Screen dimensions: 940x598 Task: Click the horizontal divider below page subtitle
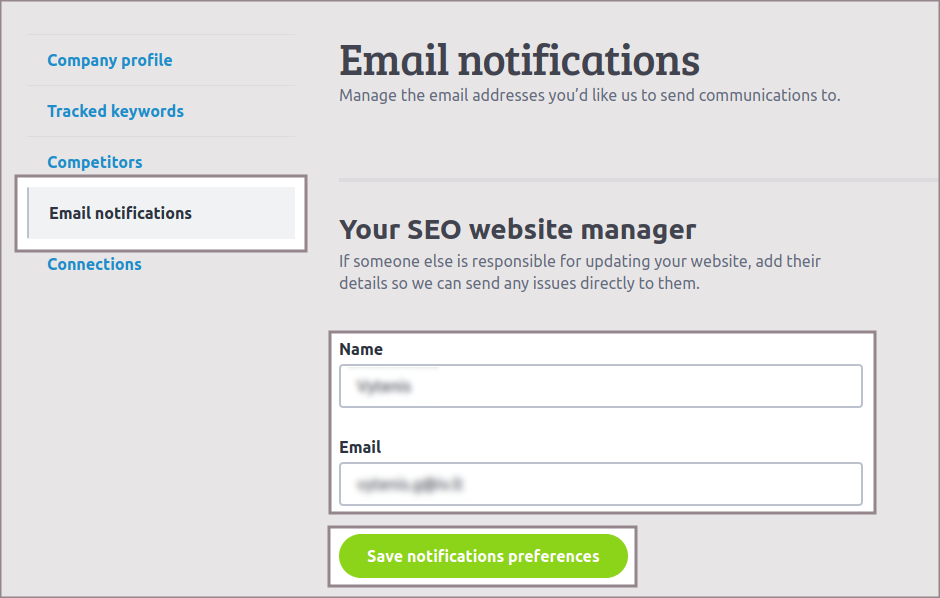pyautogui.click(x=630, y=180)
